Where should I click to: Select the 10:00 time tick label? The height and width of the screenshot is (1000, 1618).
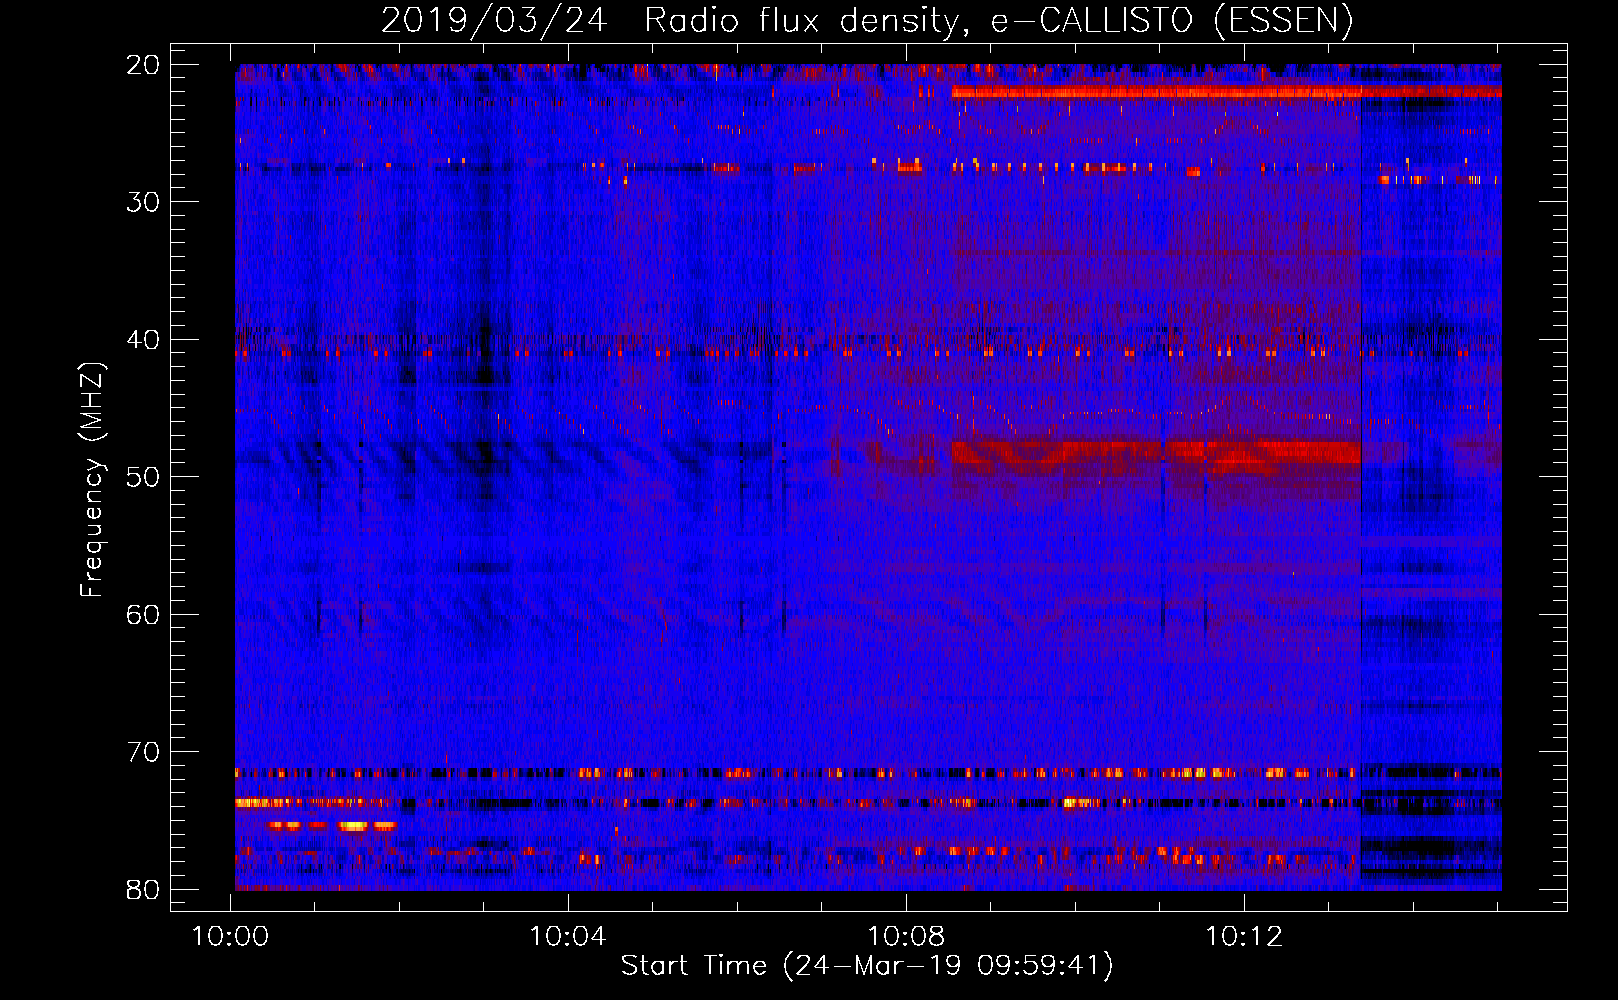point(231,937)
